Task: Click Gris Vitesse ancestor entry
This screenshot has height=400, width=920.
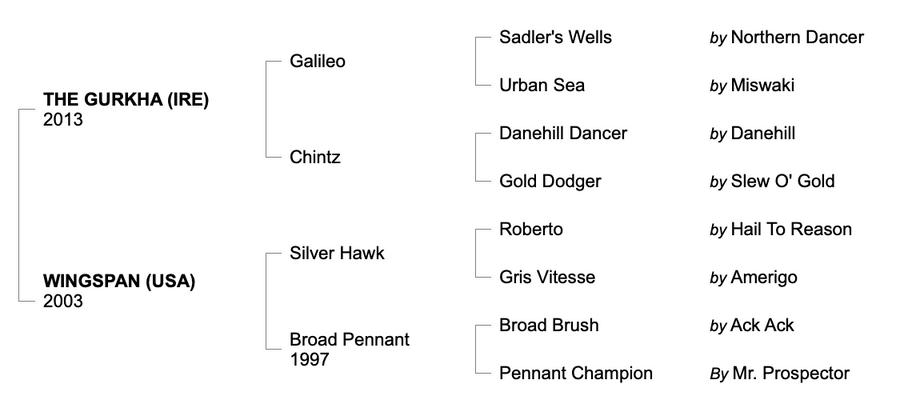Action: (547, 277)
